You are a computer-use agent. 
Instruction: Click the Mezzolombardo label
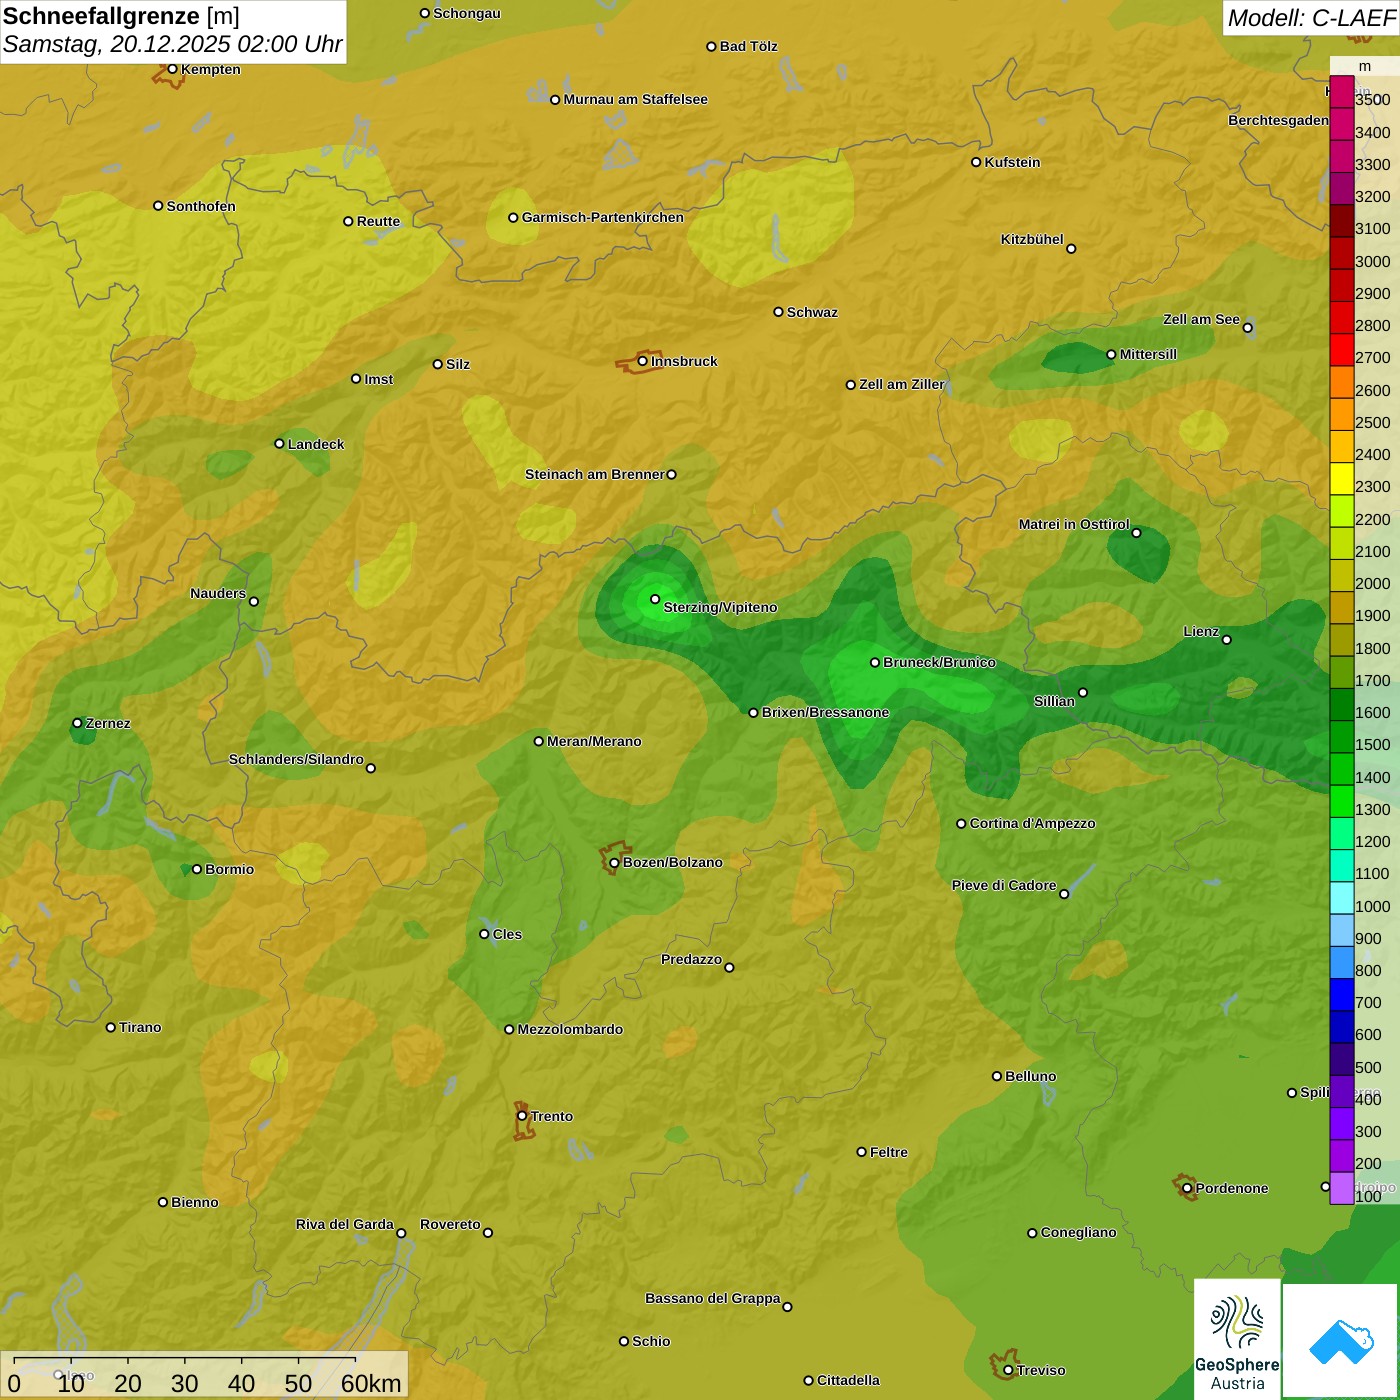point(570,1029)
